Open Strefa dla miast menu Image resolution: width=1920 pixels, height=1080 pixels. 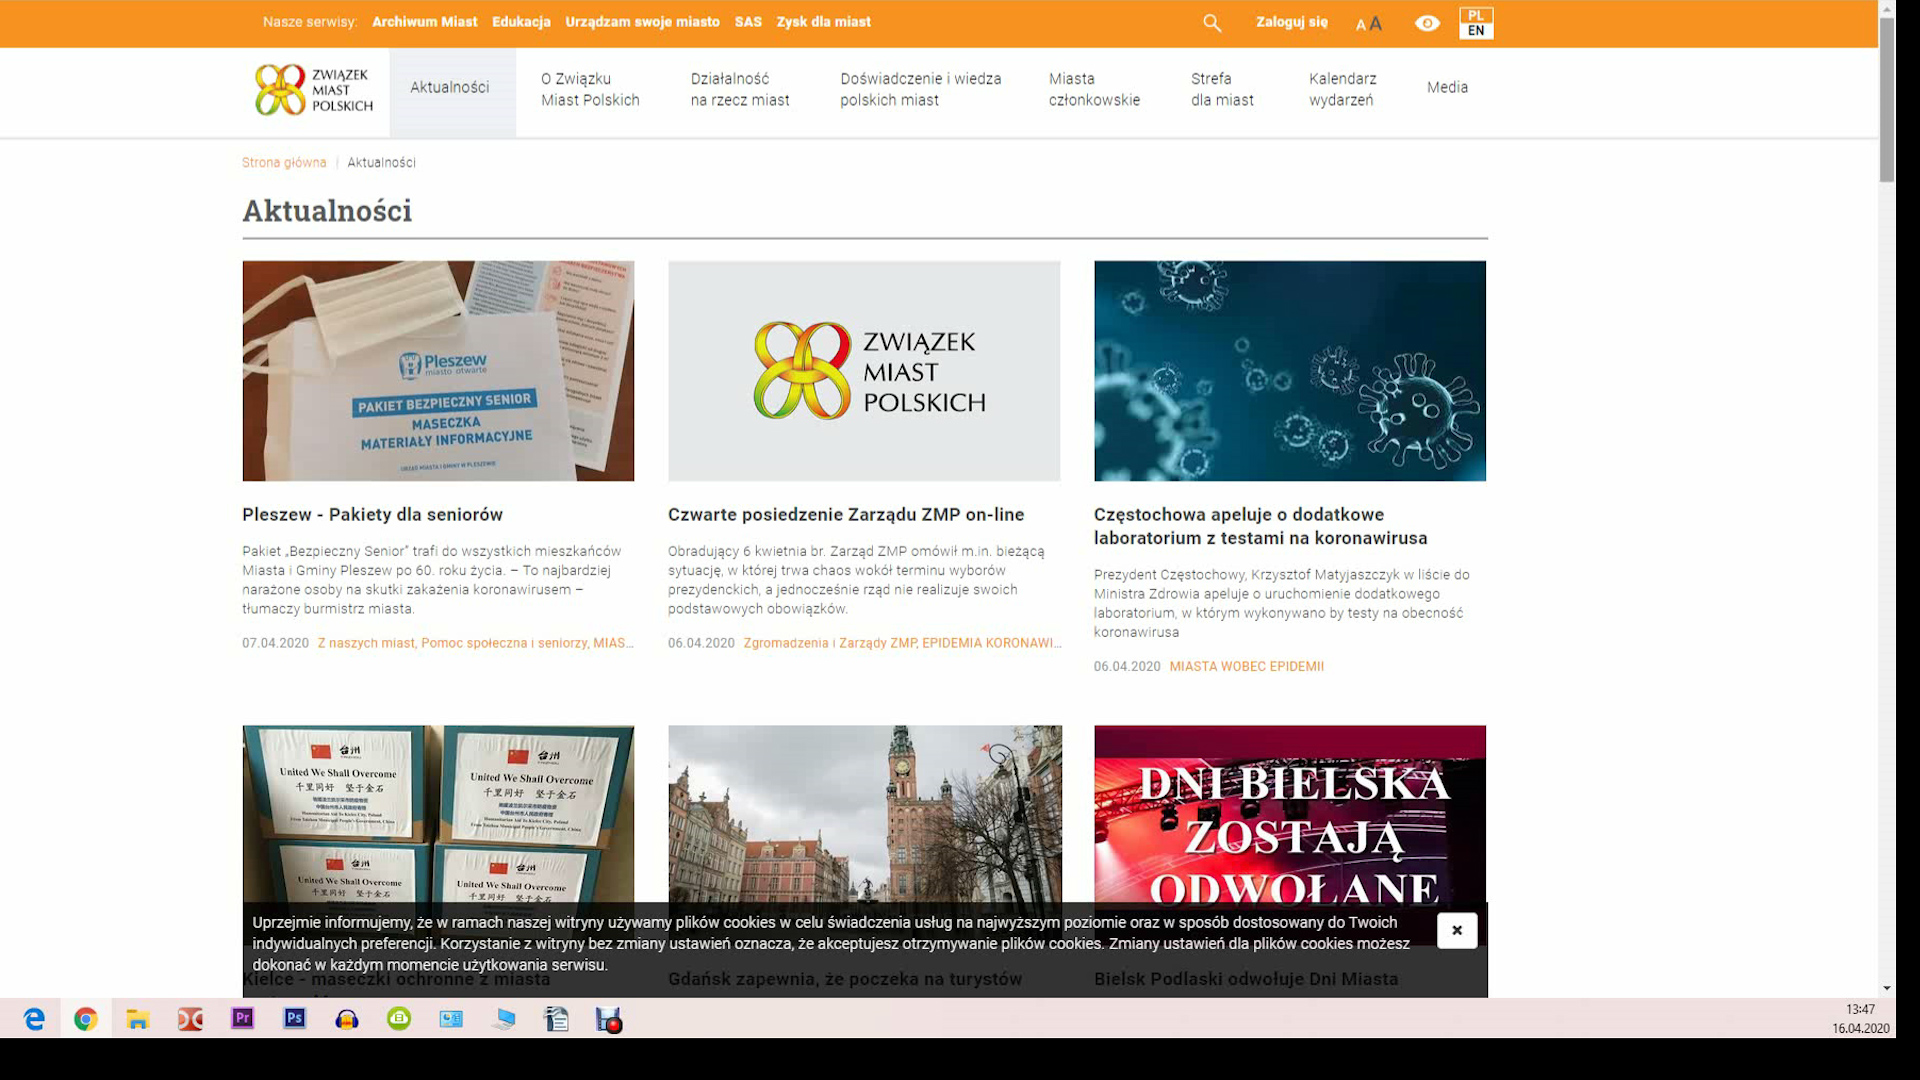point(1222,89)
